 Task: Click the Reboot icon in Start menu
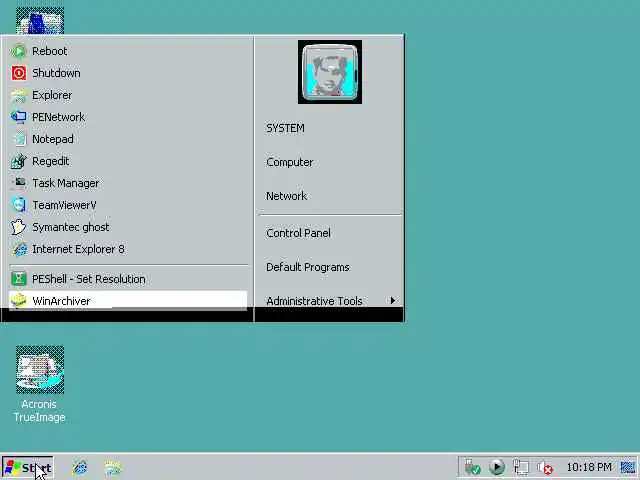tap(18, 51)
